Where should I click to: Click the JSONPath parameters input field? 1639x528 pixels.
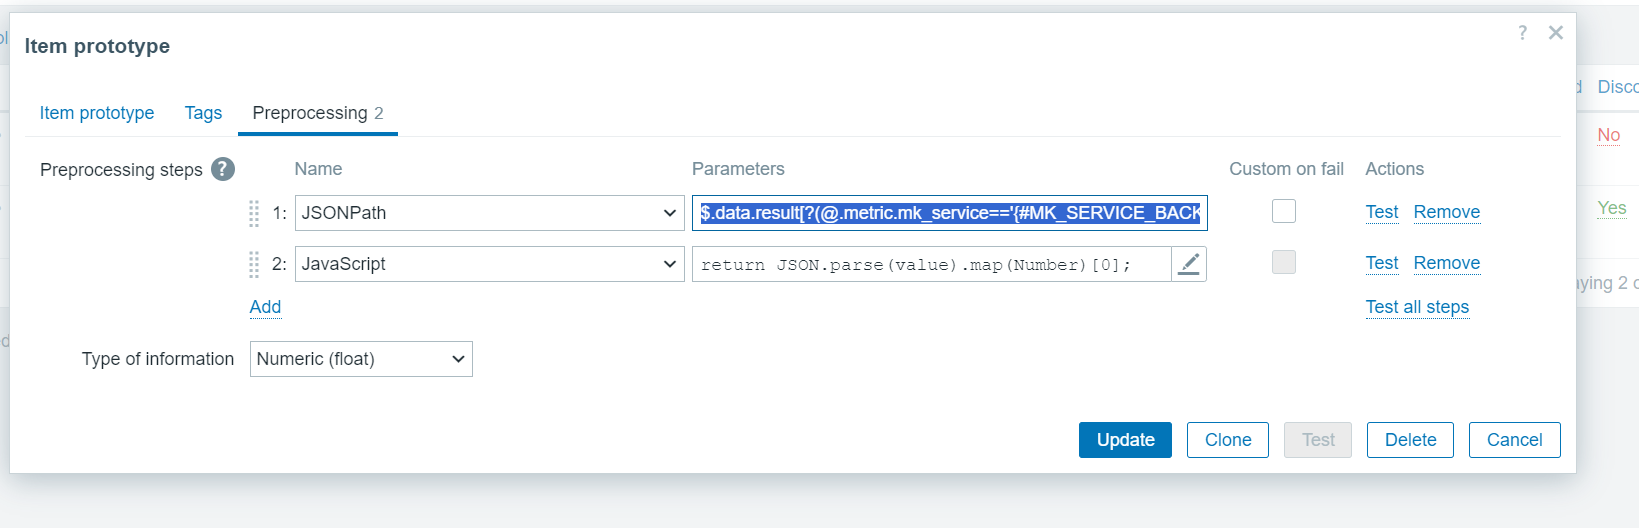[x=949, y=213]
